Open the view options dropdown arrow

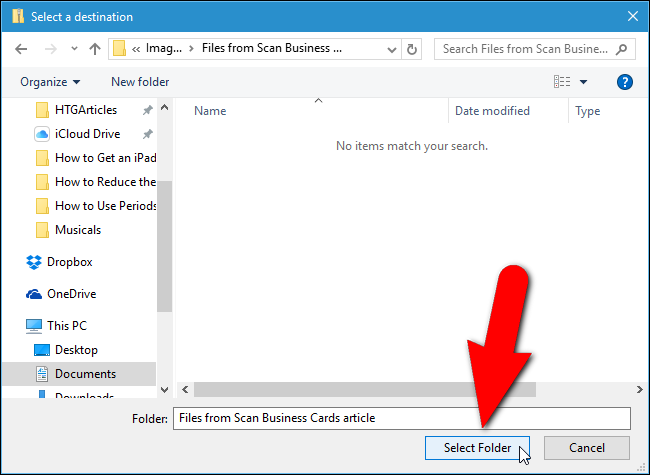(x=584, y=82)
